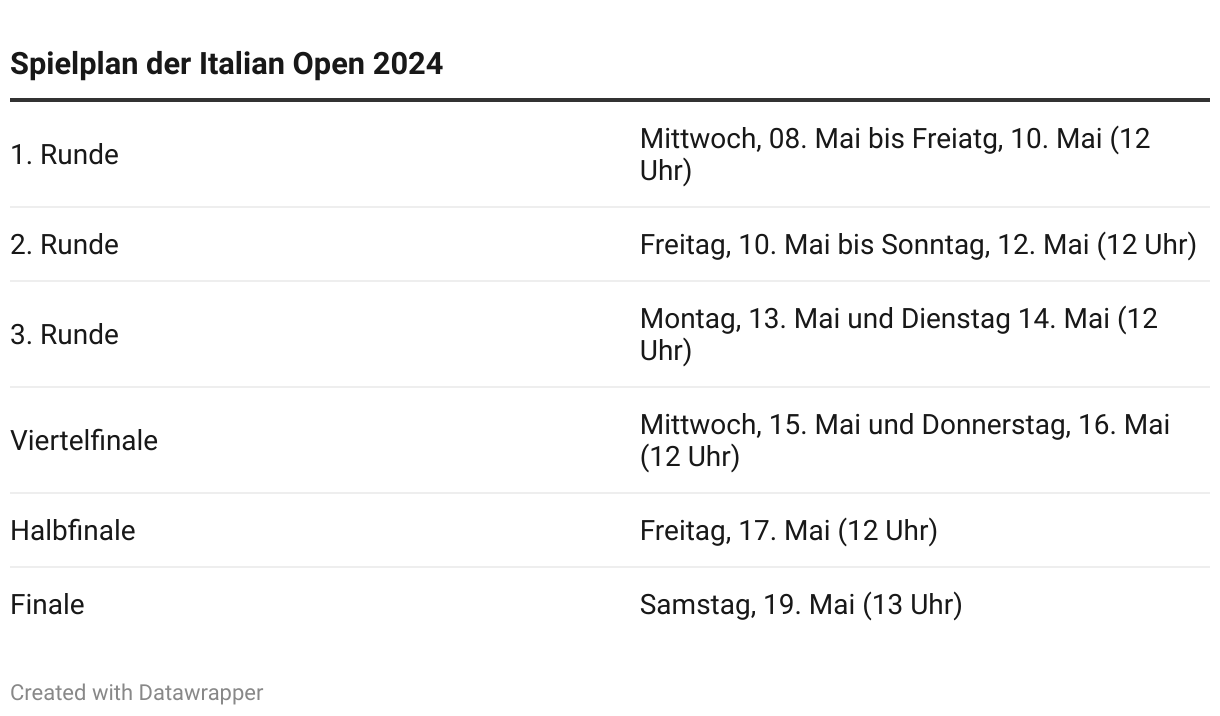Click the (13 Uhr) time in Finale row
The width and height of the screenshot is (1220, 716).
[x=912, y=605]
